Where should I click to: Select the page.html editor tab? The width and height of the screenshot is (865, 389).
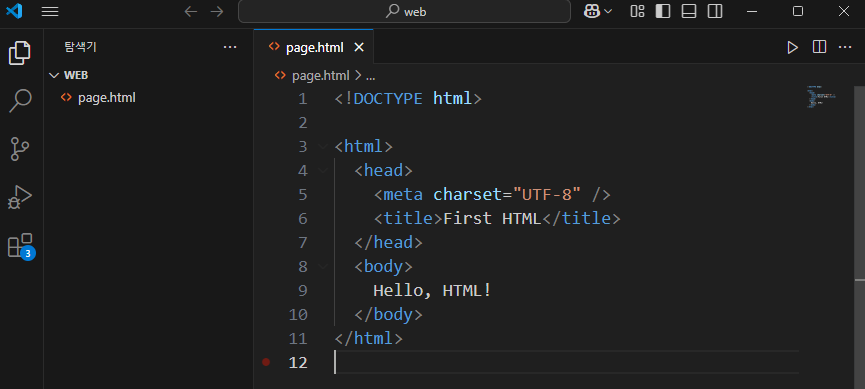[314, 47]
